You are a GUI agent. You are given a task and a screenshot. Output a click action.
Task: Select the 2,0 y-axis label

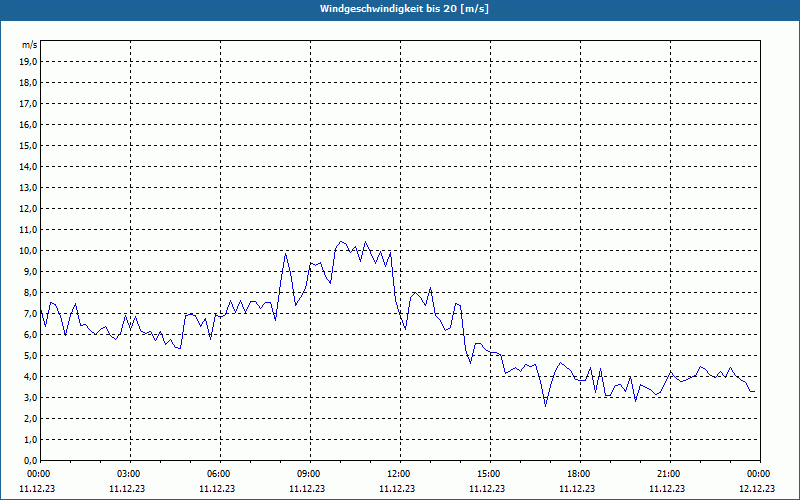[30, 418]
